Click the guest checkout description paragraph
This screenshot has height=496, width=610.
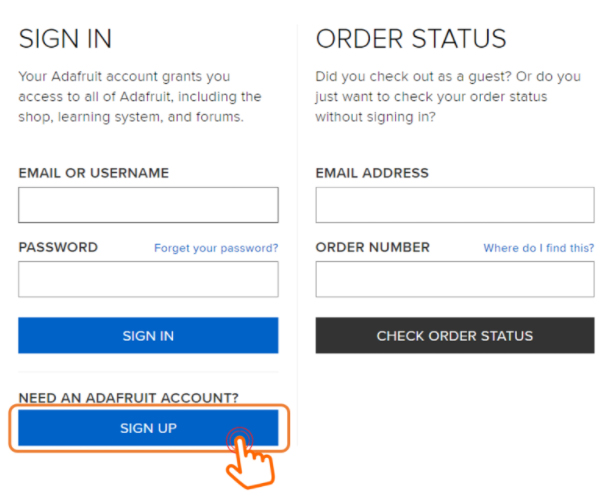tap(448, 96)
